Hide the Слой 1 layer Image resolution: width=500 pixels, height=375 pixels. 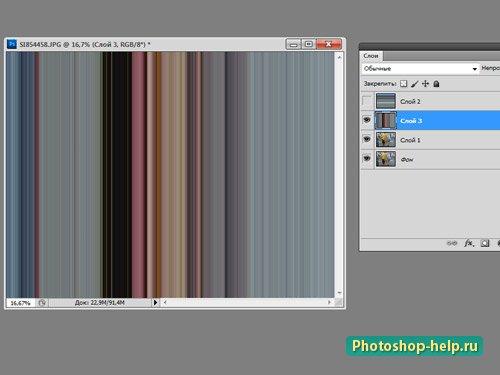[x=367, y=139]
